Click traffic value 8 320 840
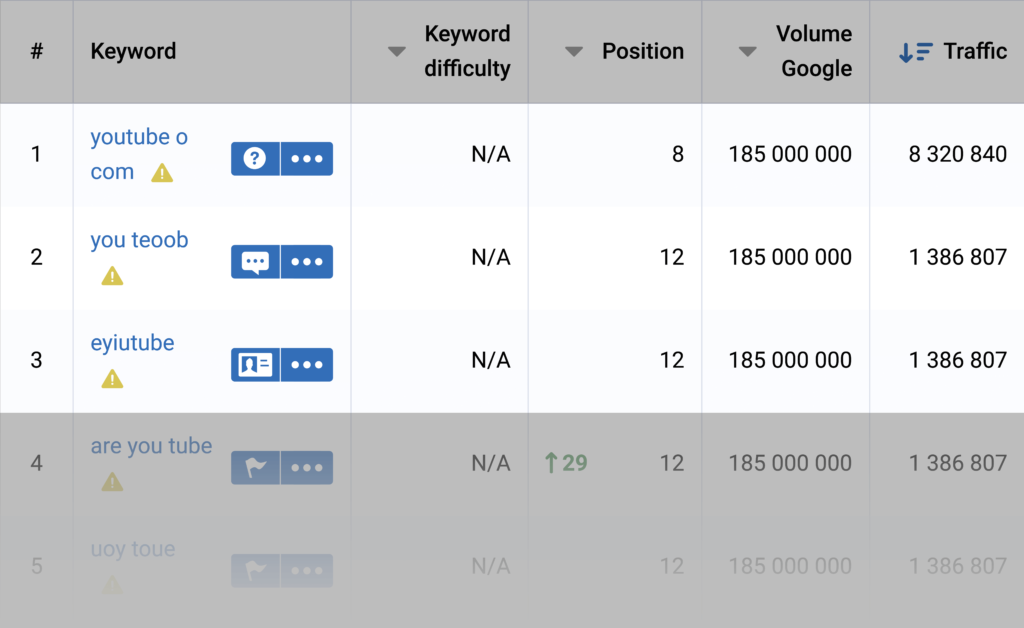 957,154
